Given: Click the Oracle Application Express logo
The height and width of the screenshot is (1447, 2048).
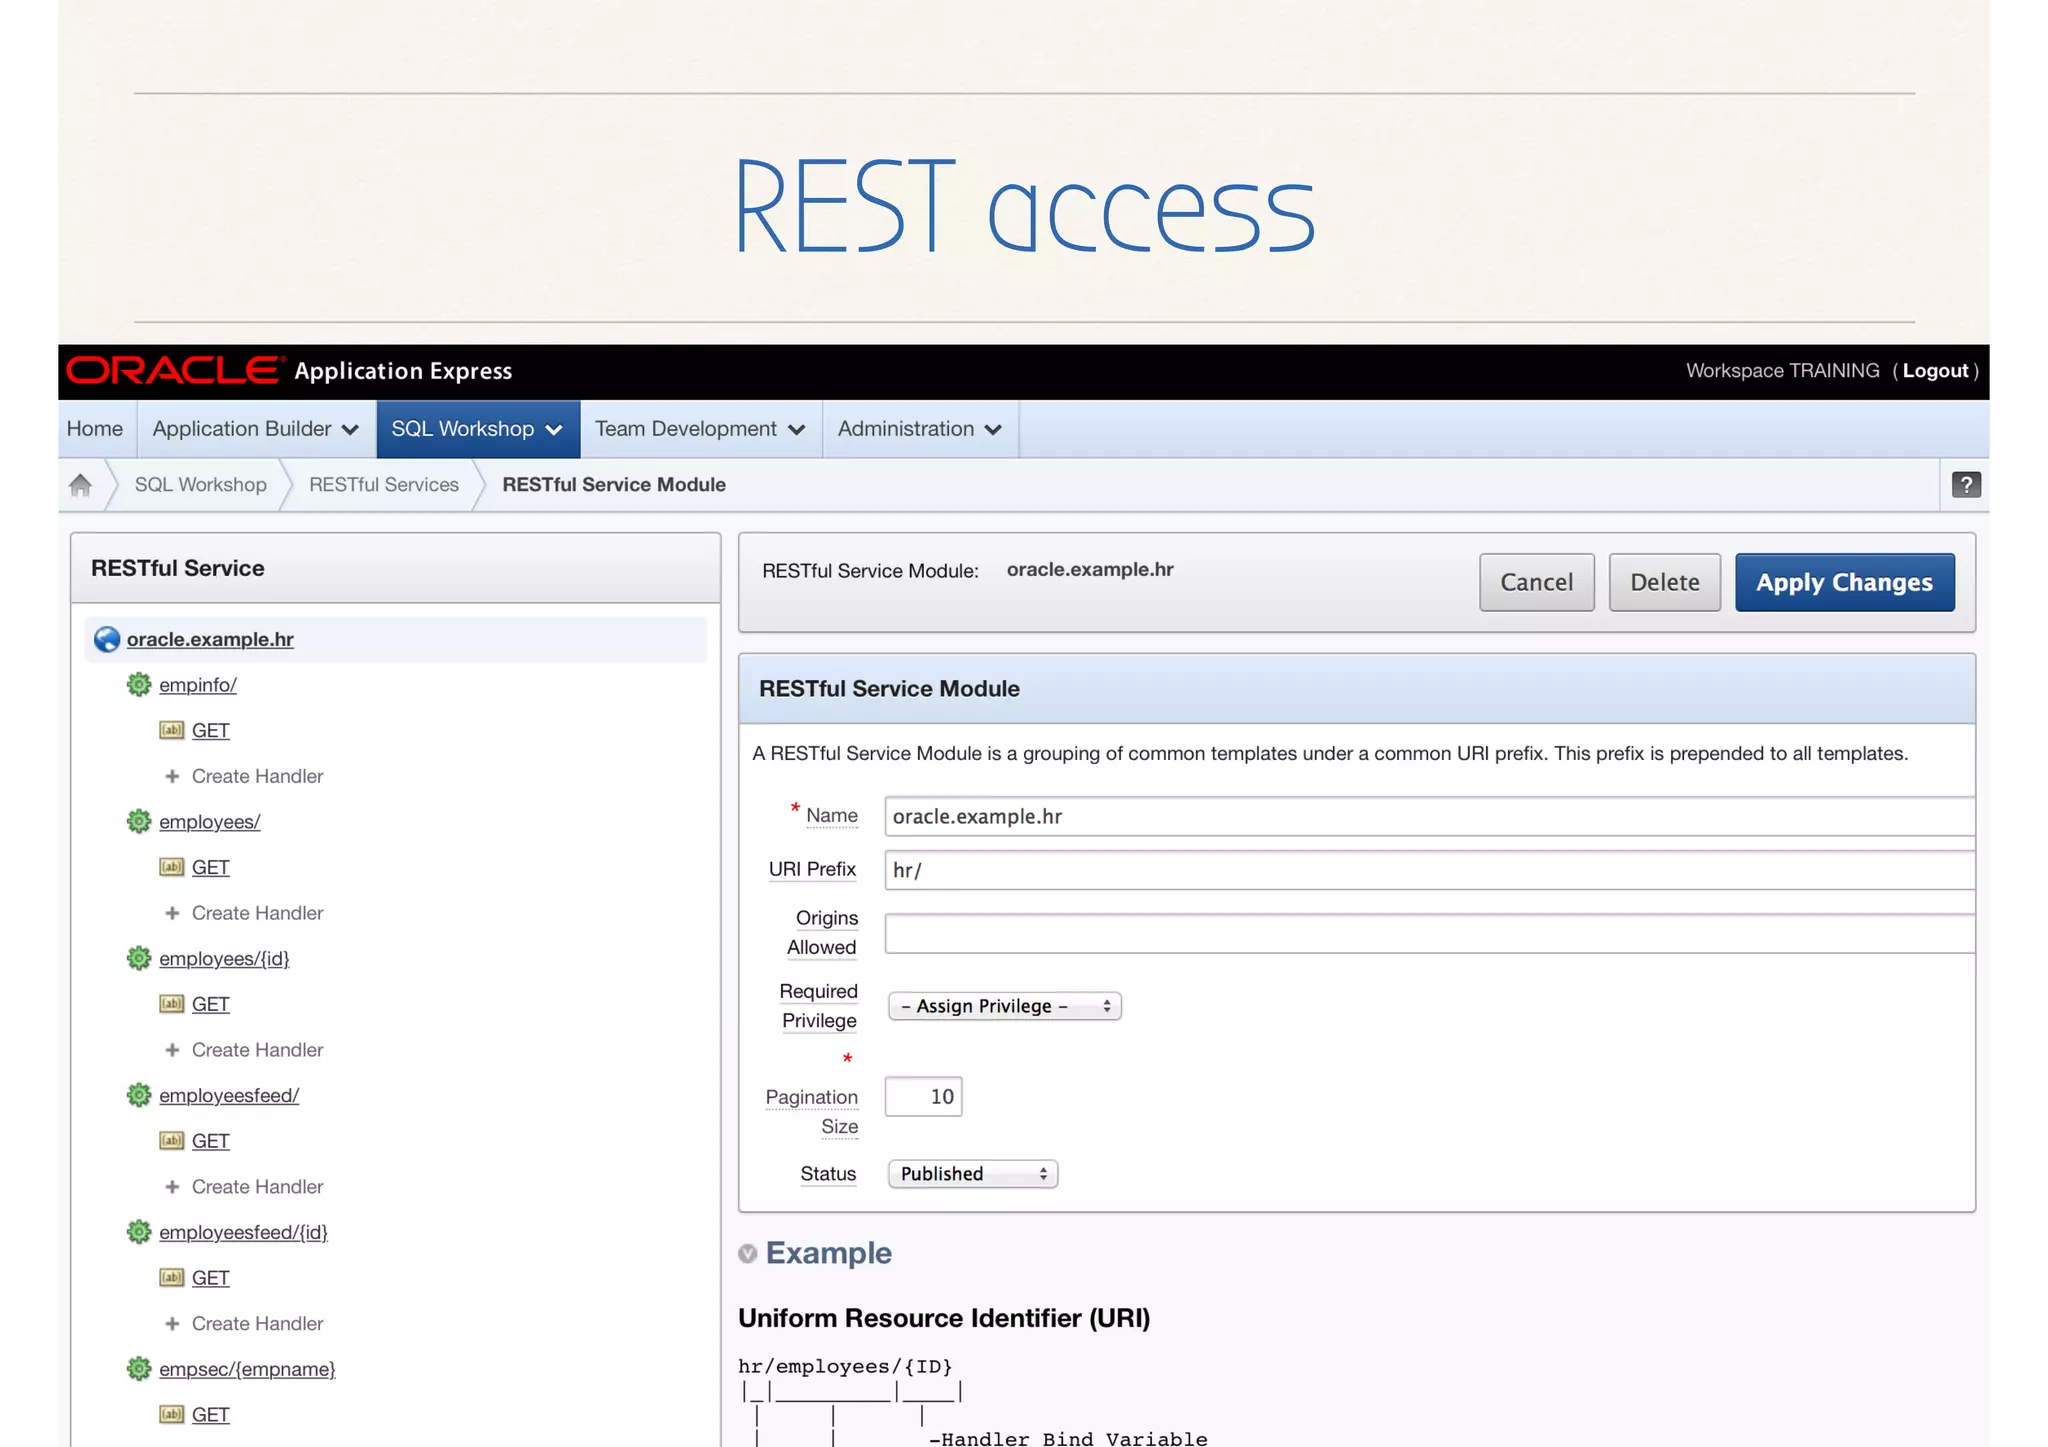Looking at the screenshot, I should click(289, 371).
